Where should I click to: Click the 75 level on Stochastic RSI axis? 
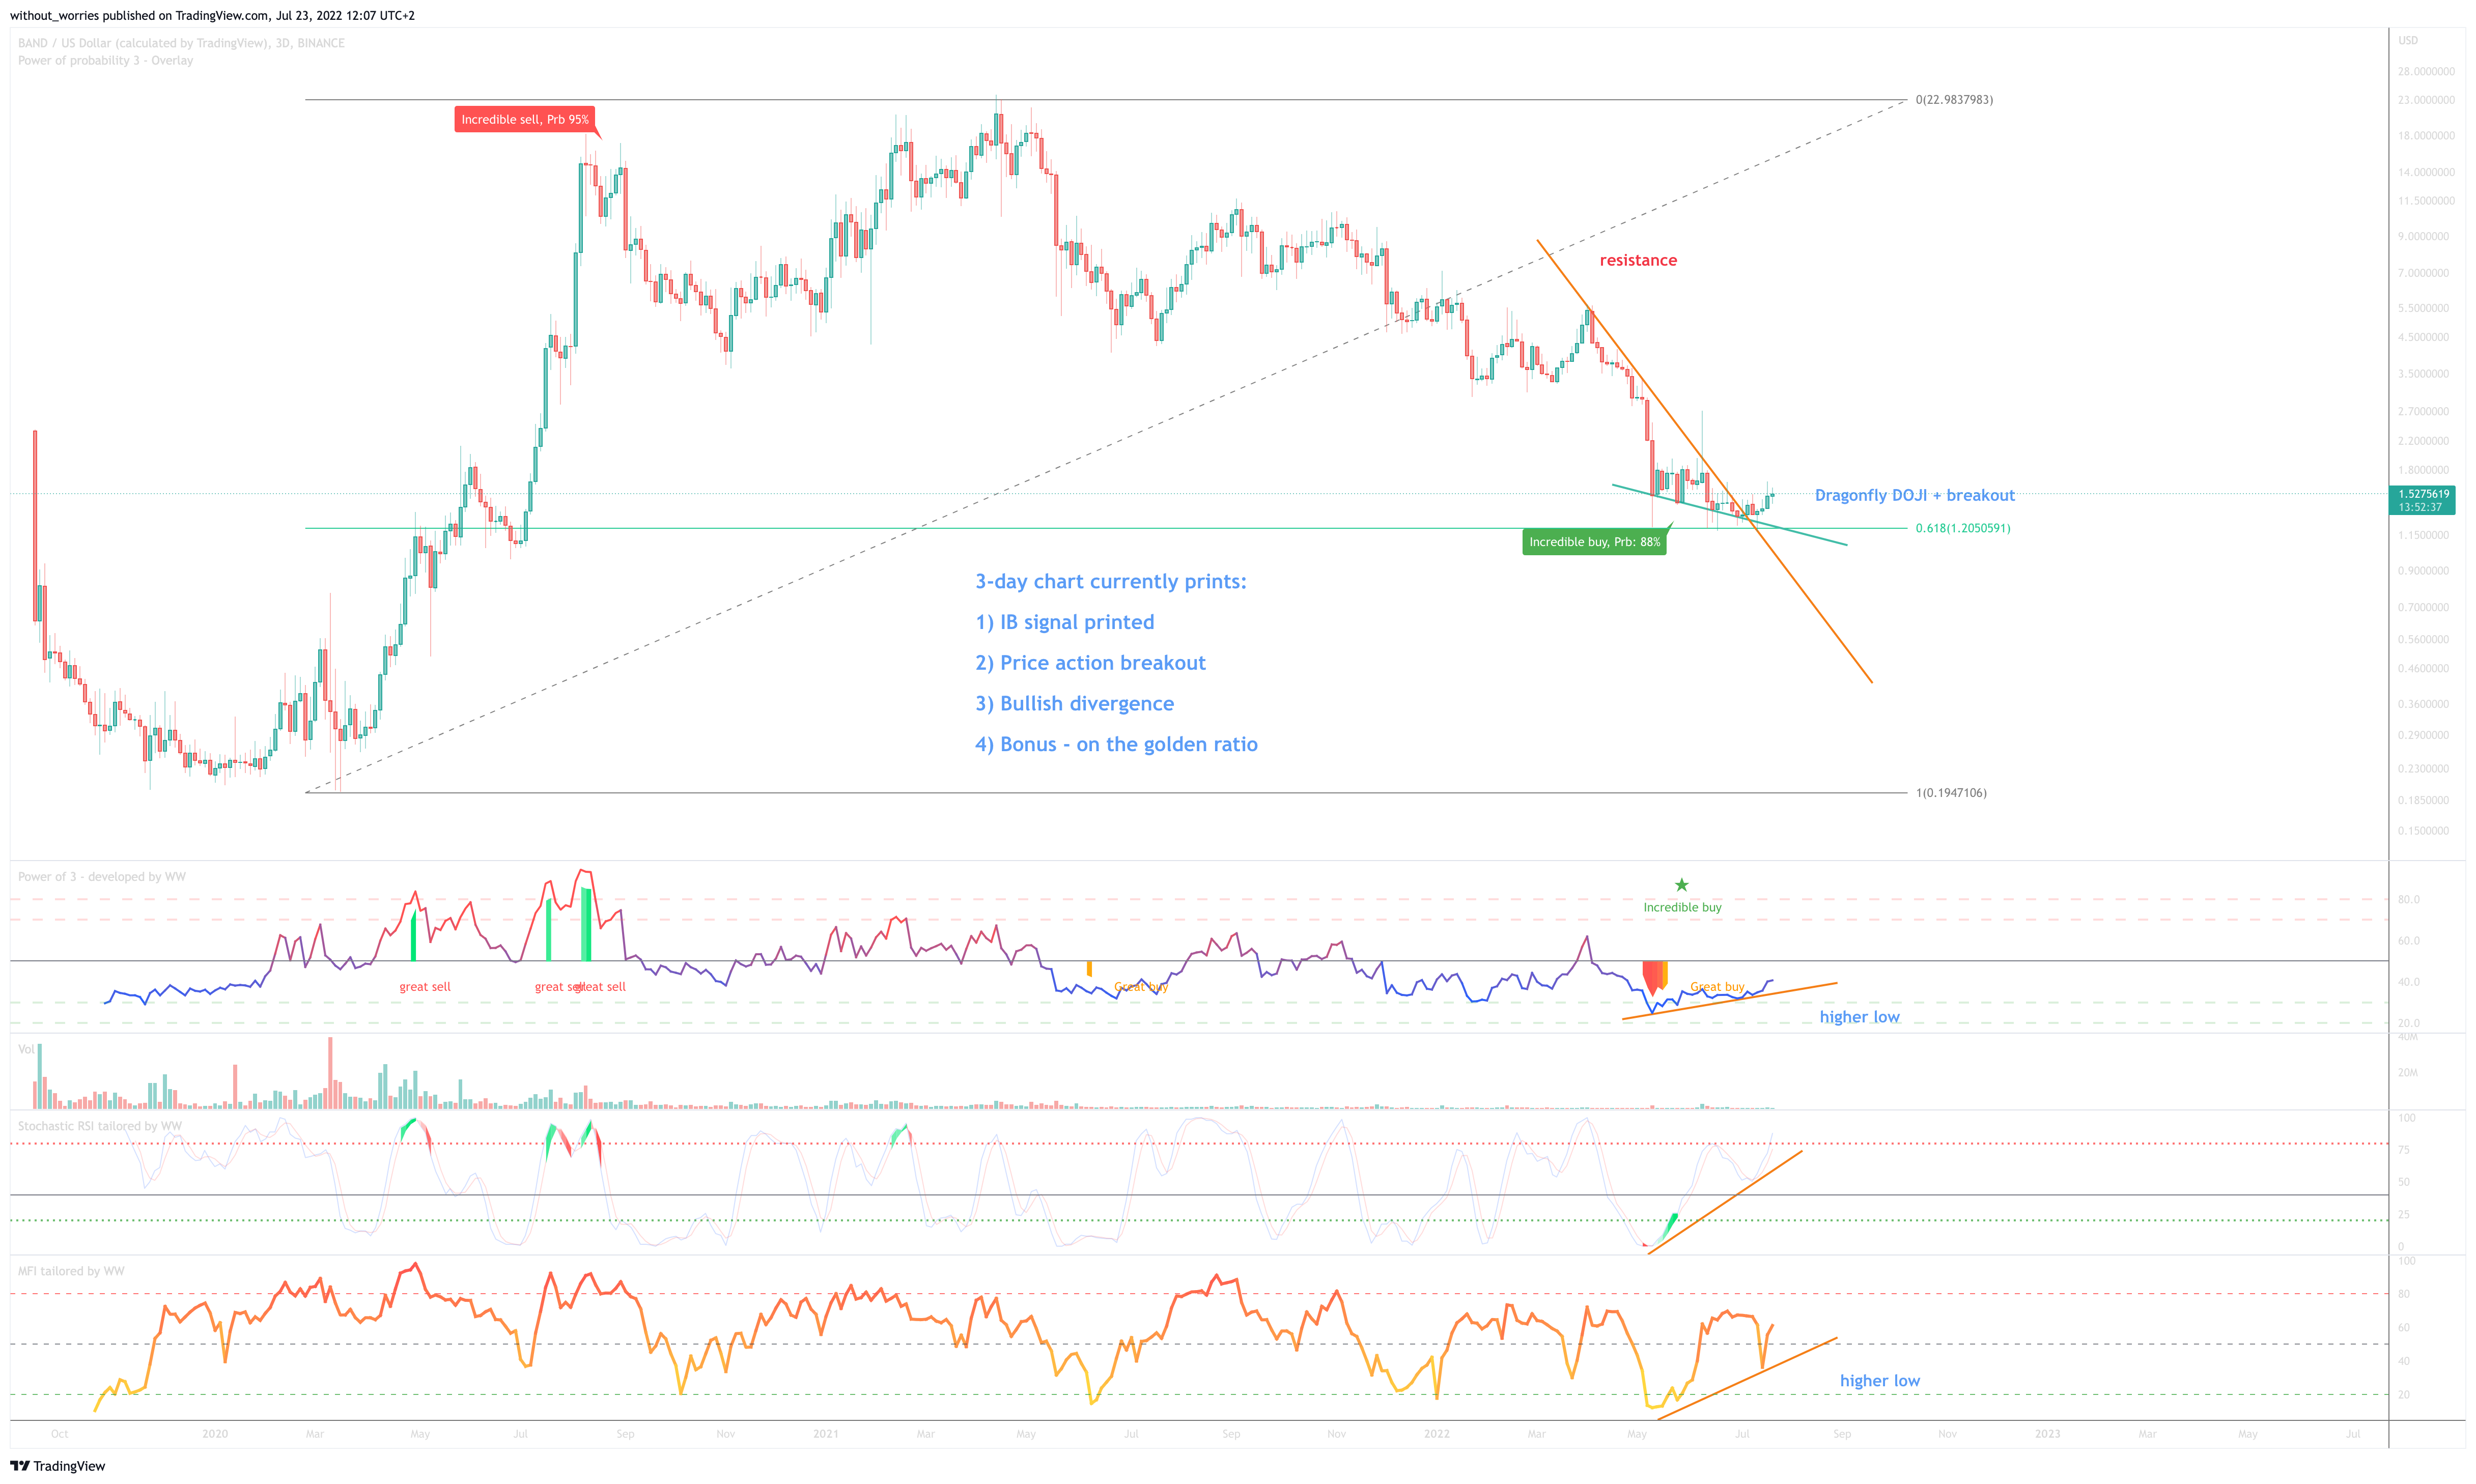[2404, 1150]
